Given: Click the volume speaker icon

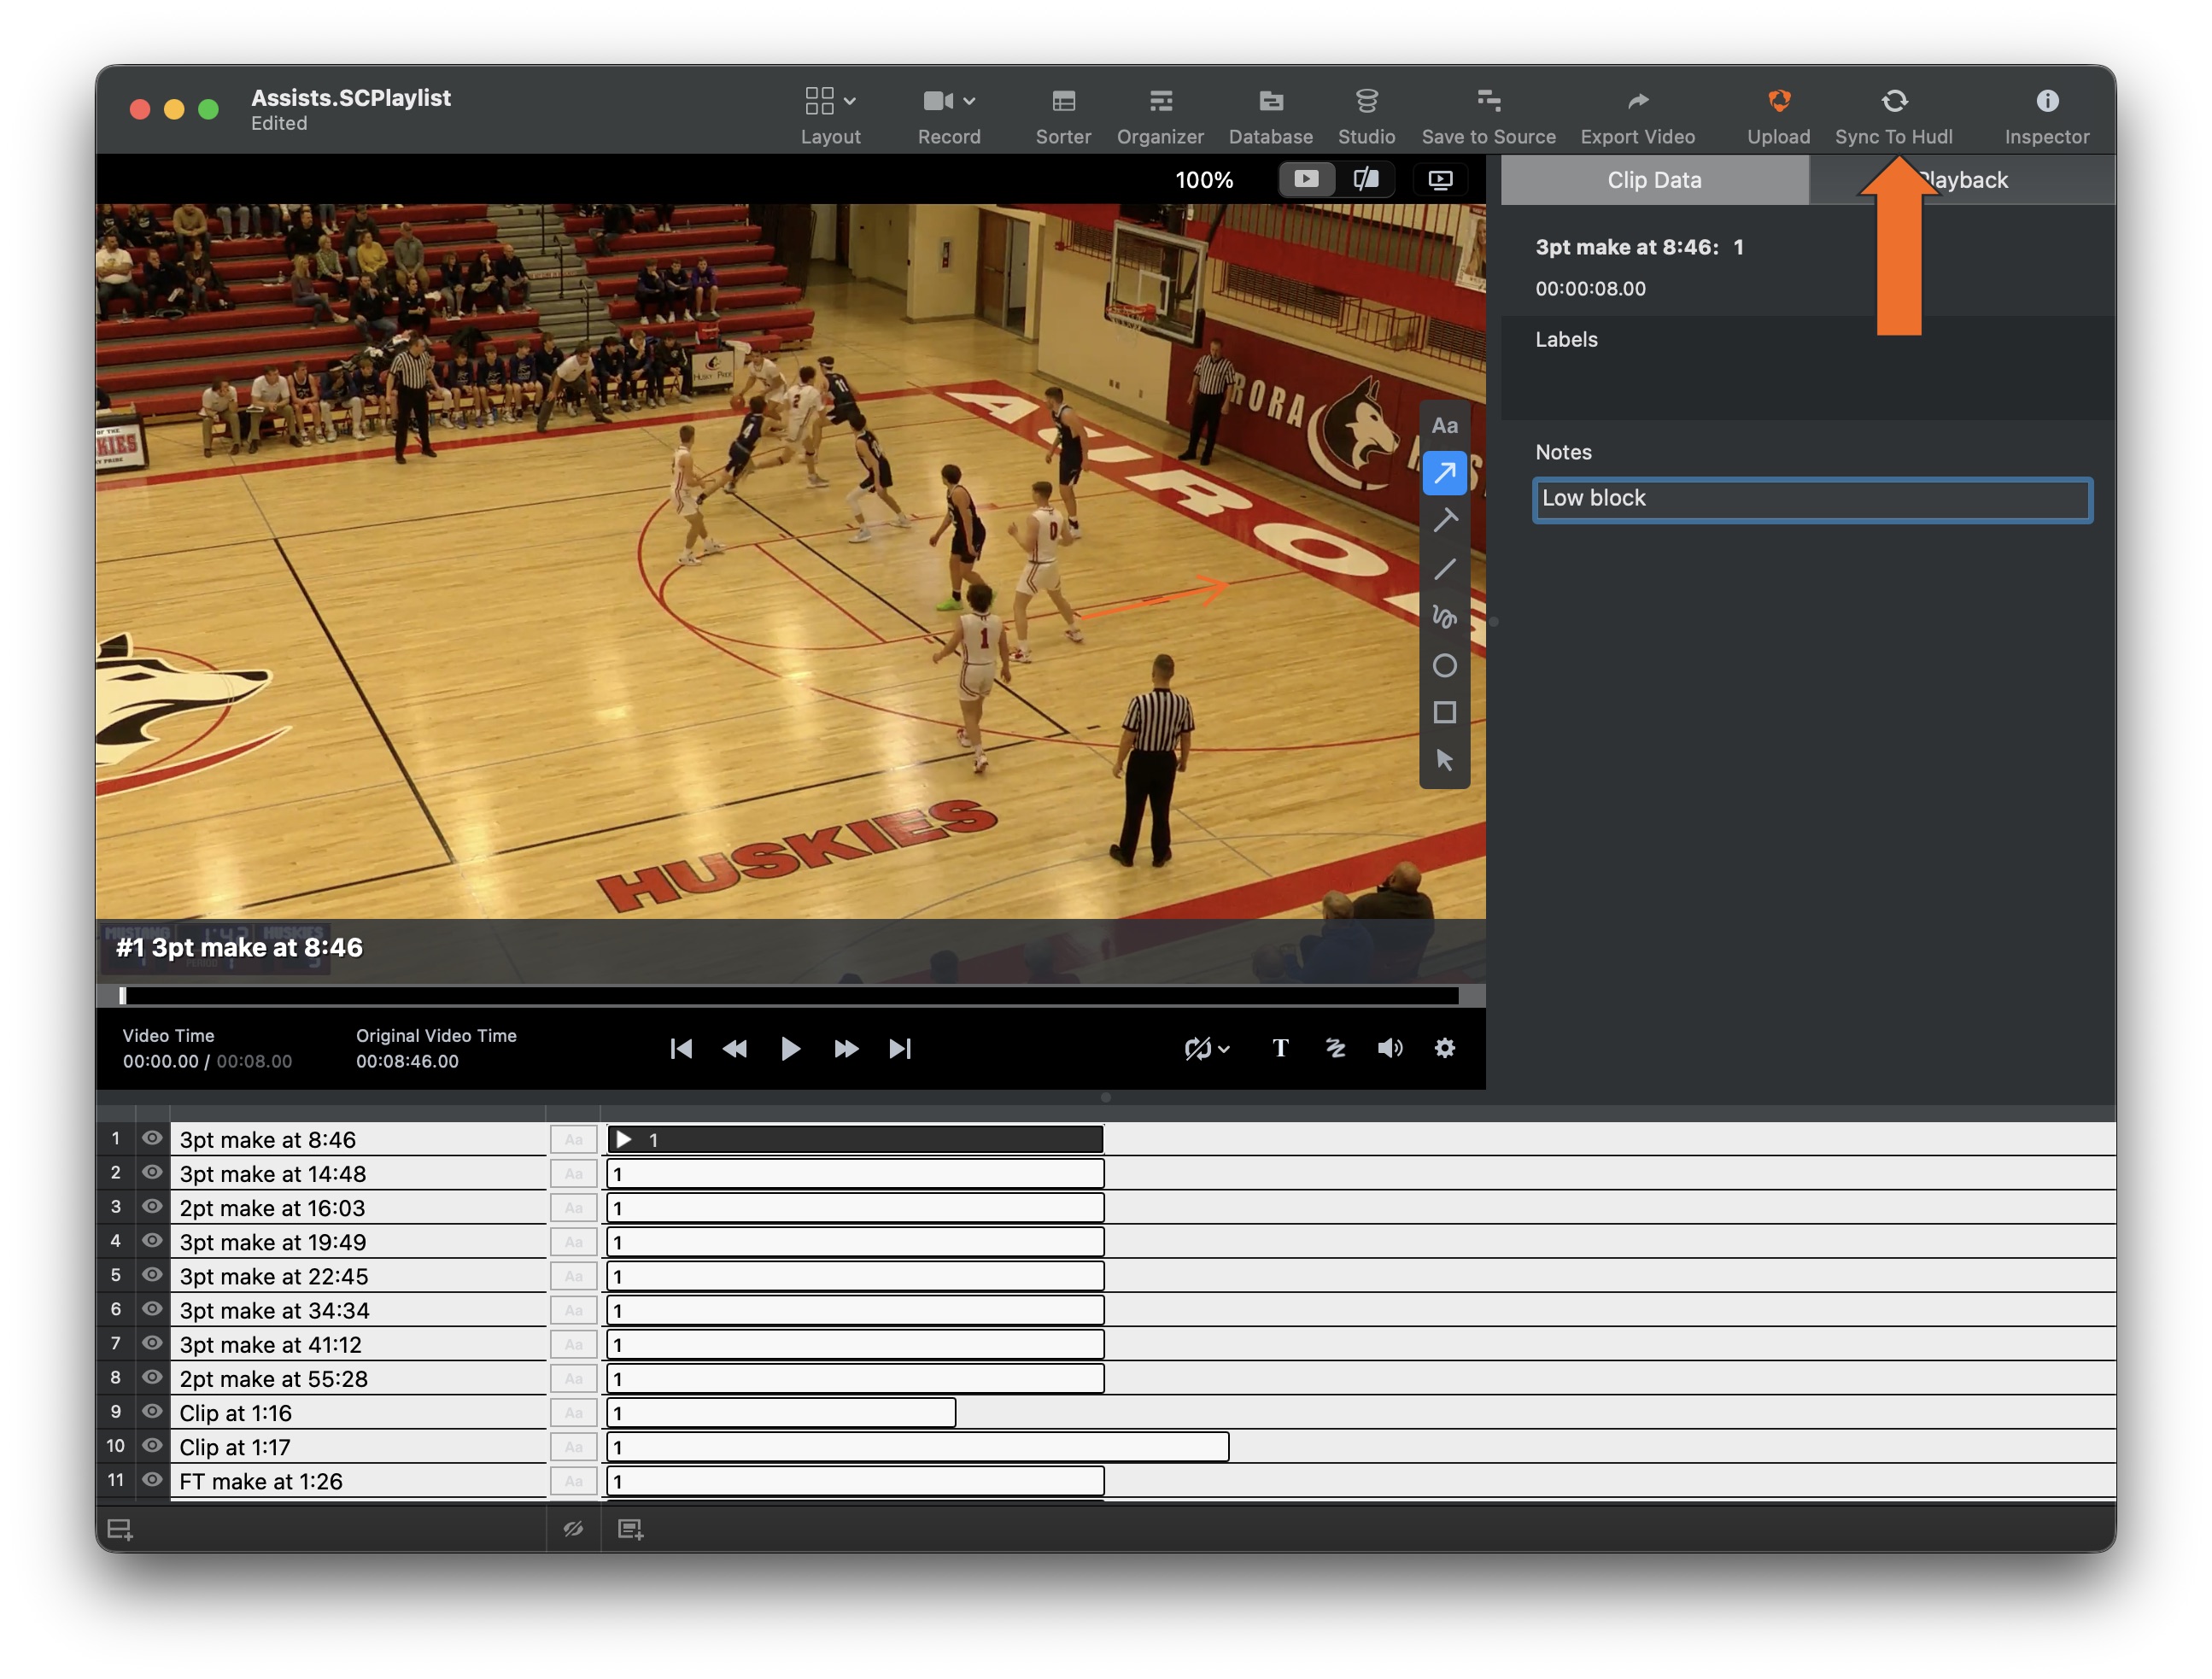Looking at the screenshot, I should coord(1389,1048).
